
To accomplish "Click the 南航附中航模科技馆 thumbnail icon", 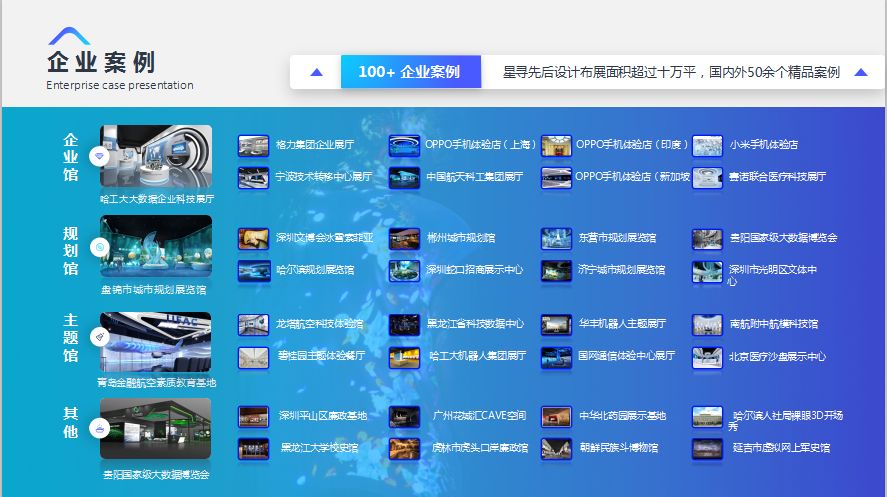I will pos(707,325).
